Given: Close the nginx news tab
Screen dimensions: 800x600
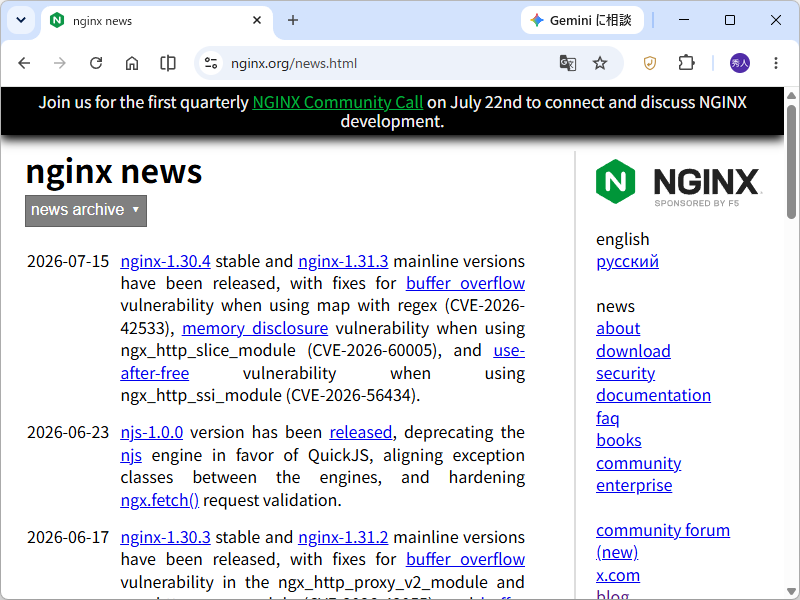Looking at the screenshot, I should 257,20.
